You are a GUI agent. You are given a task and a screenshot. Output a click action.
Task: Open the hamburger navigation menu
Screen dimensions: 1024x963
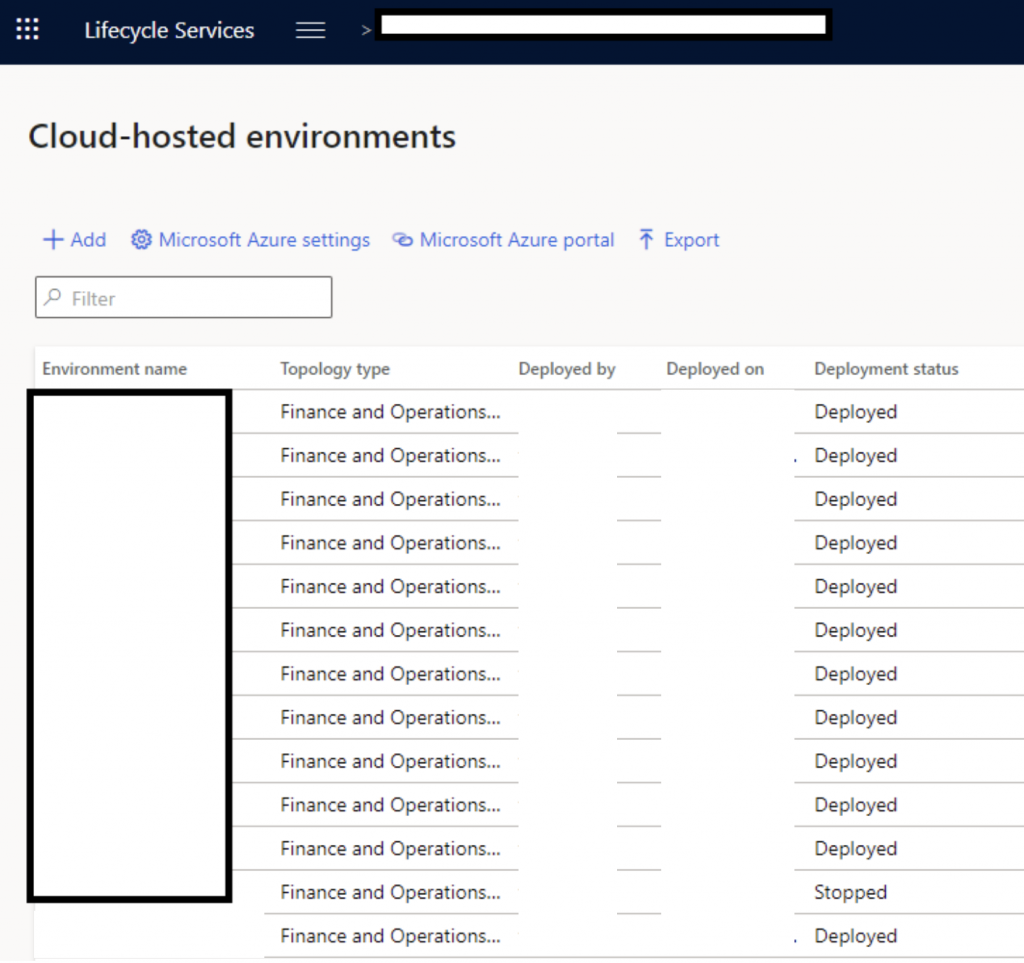click(x=311, y=30)
